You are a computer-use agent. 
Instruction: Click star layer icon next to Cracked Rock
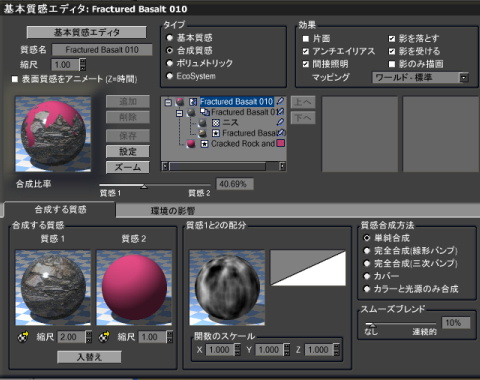click(204, 144)
